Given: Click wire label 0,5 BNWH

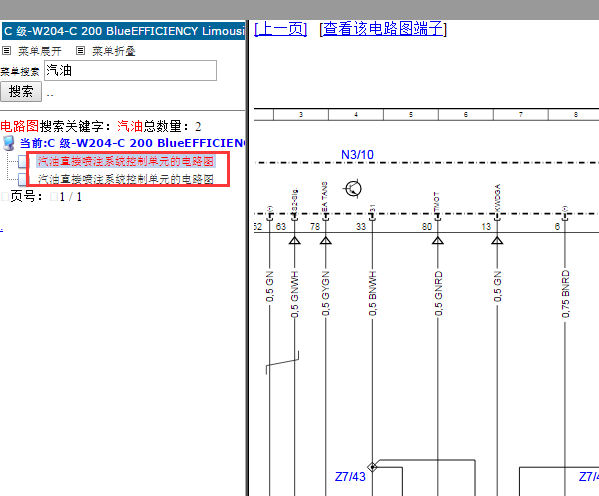Looking at the screenshot, I should coord(372,293).
